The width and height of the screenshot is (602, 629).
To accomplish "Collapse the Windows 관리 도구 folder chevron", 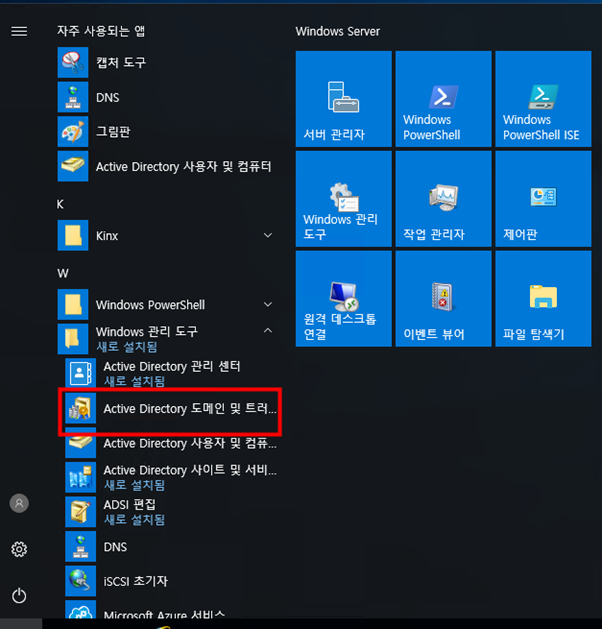I will pos(268,331).
